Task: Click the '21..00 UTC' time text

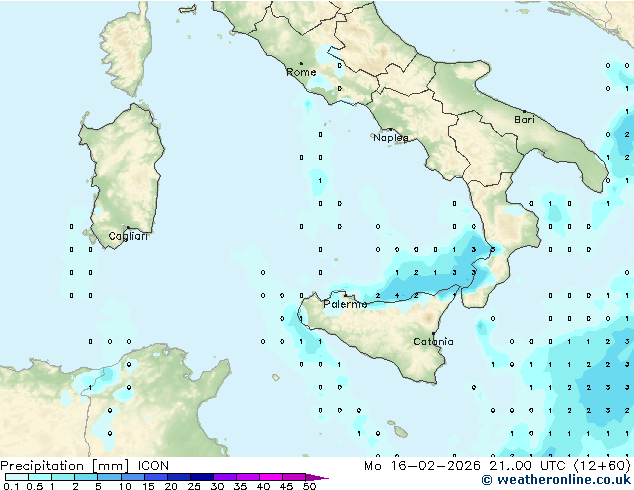Action: point(527,466)
